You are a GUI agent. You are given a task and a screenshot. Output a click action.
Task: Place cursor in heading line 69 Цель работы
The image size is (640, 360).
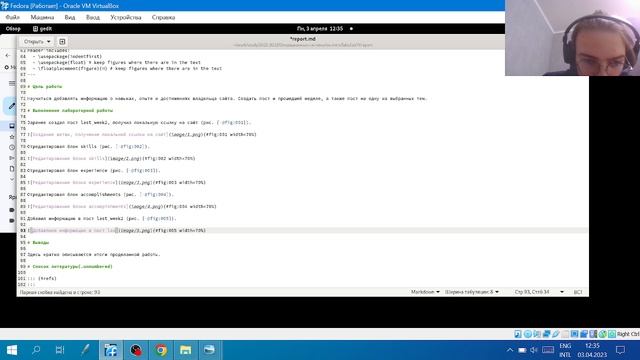[x=45, y=87]
